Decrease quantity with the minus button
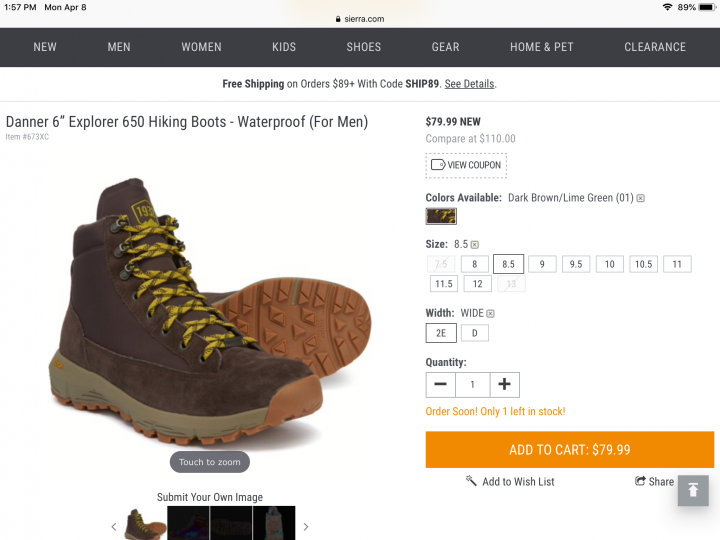Viewport: 720px width, 540px height. (x=440, y=384)
